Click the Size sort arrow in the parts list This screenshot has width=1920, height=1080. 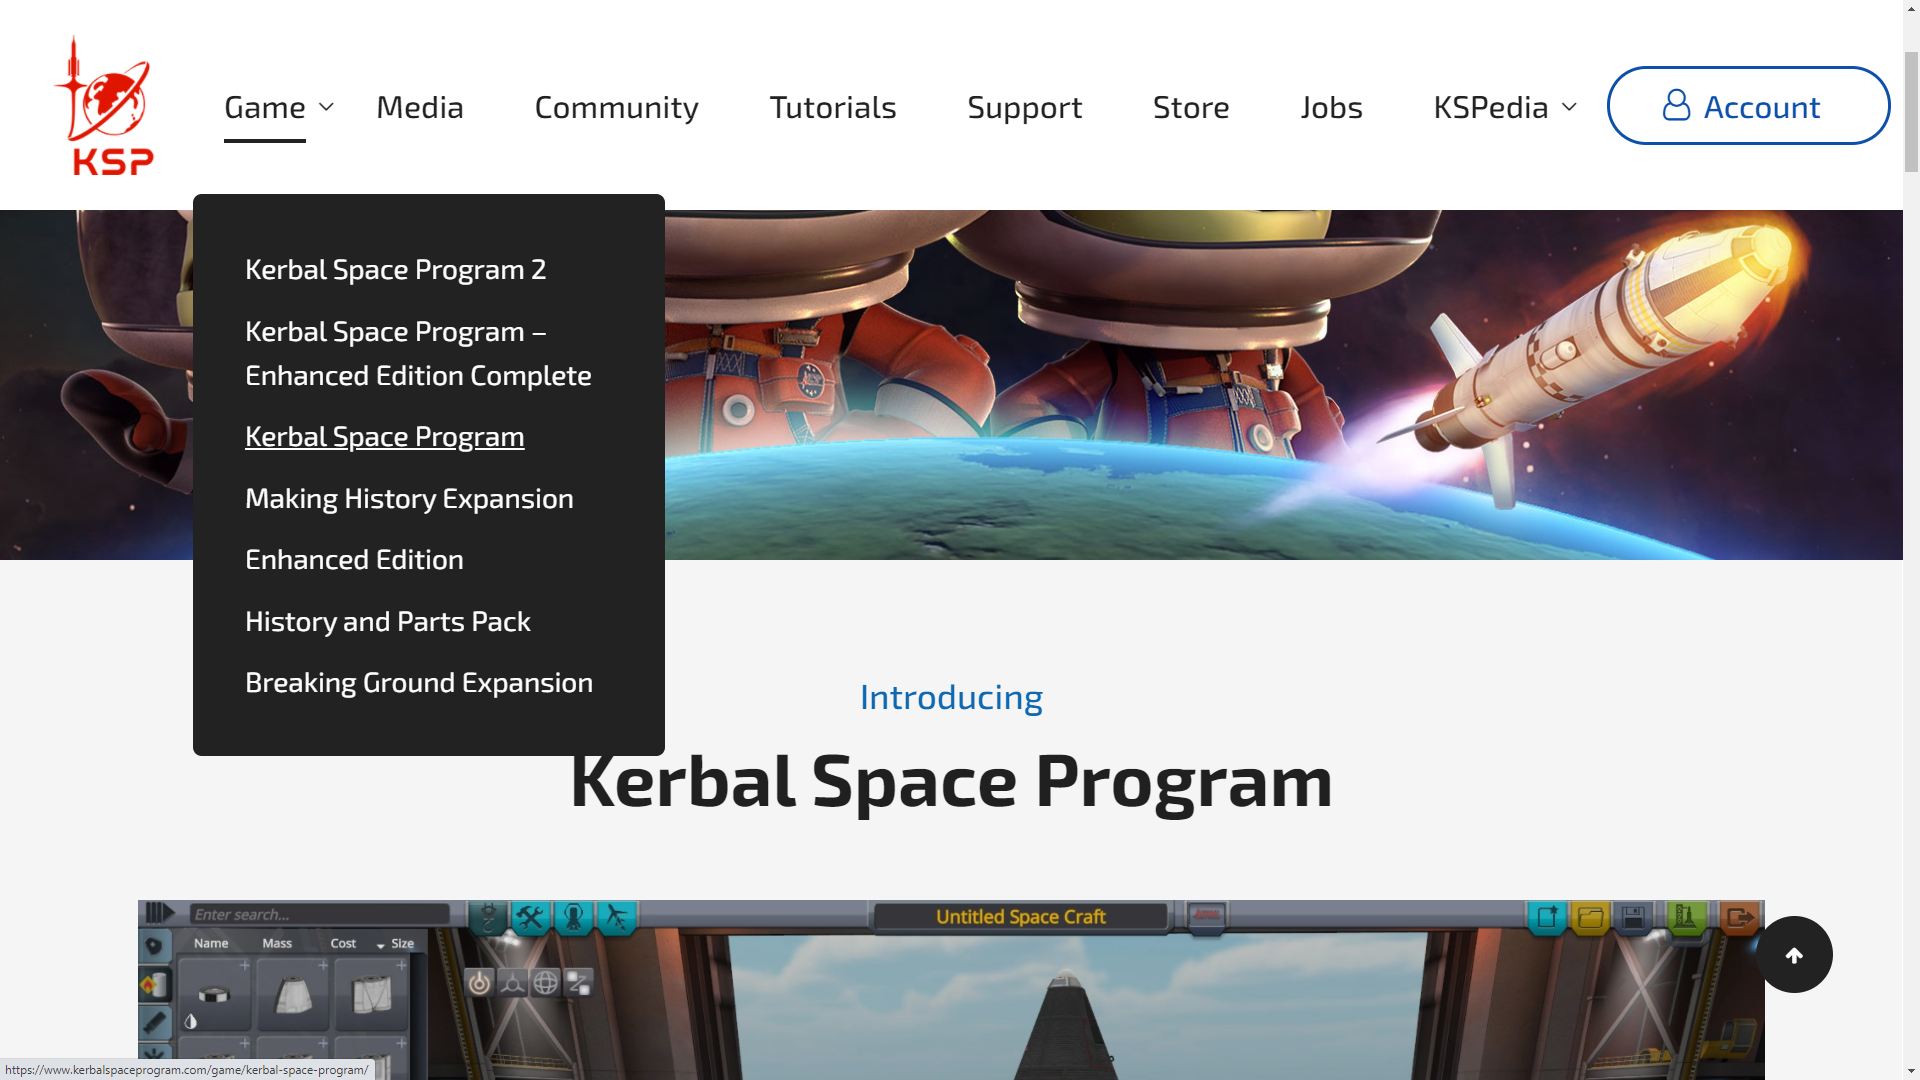coord(381,945)
